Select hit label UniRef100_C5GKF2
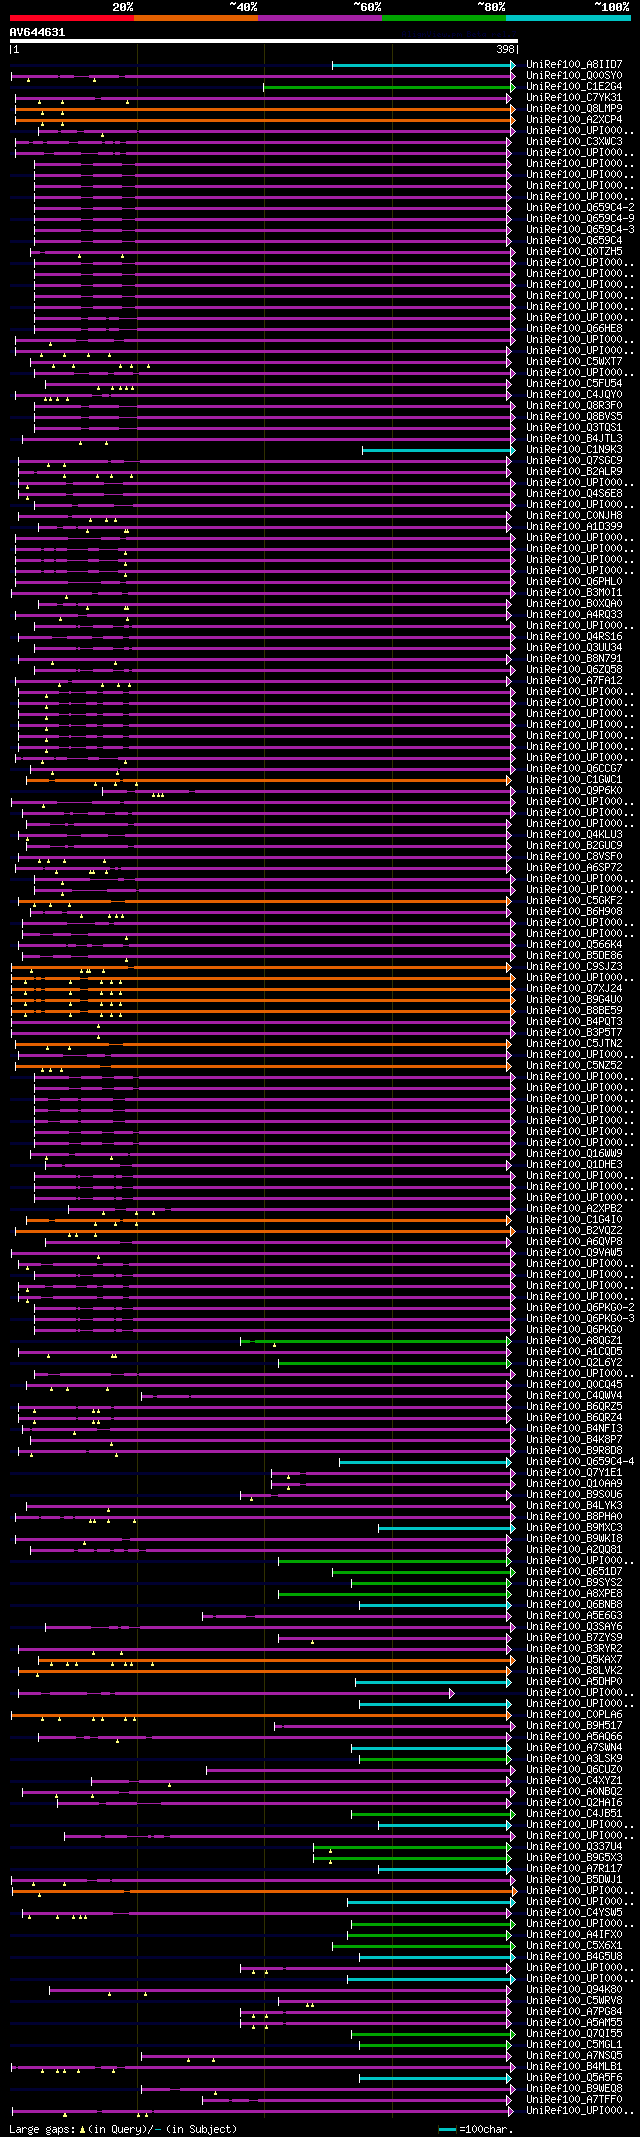Viewport: 640px width, 2137px height. [574, 900]
